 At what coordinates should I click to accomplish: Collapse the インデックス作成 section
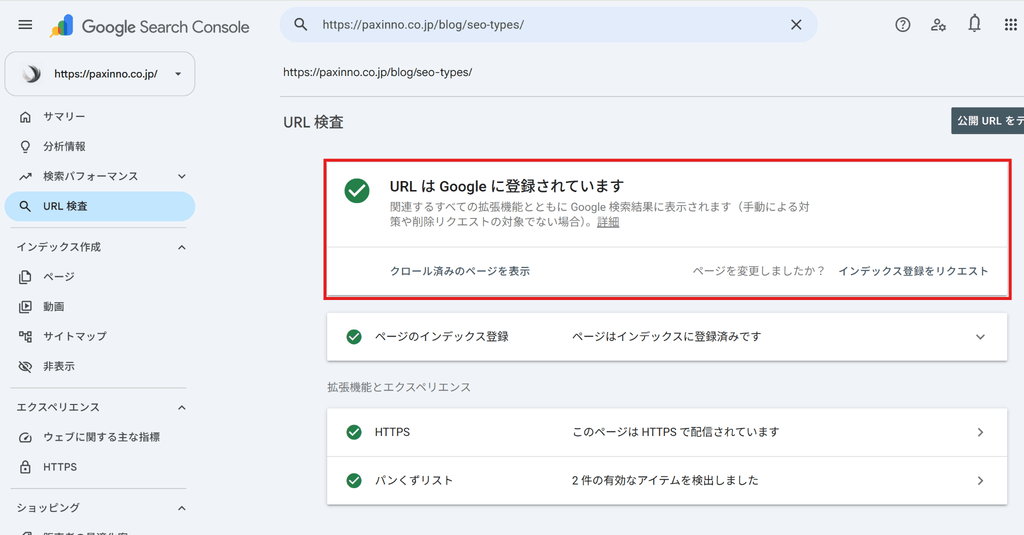coord(182,248)
